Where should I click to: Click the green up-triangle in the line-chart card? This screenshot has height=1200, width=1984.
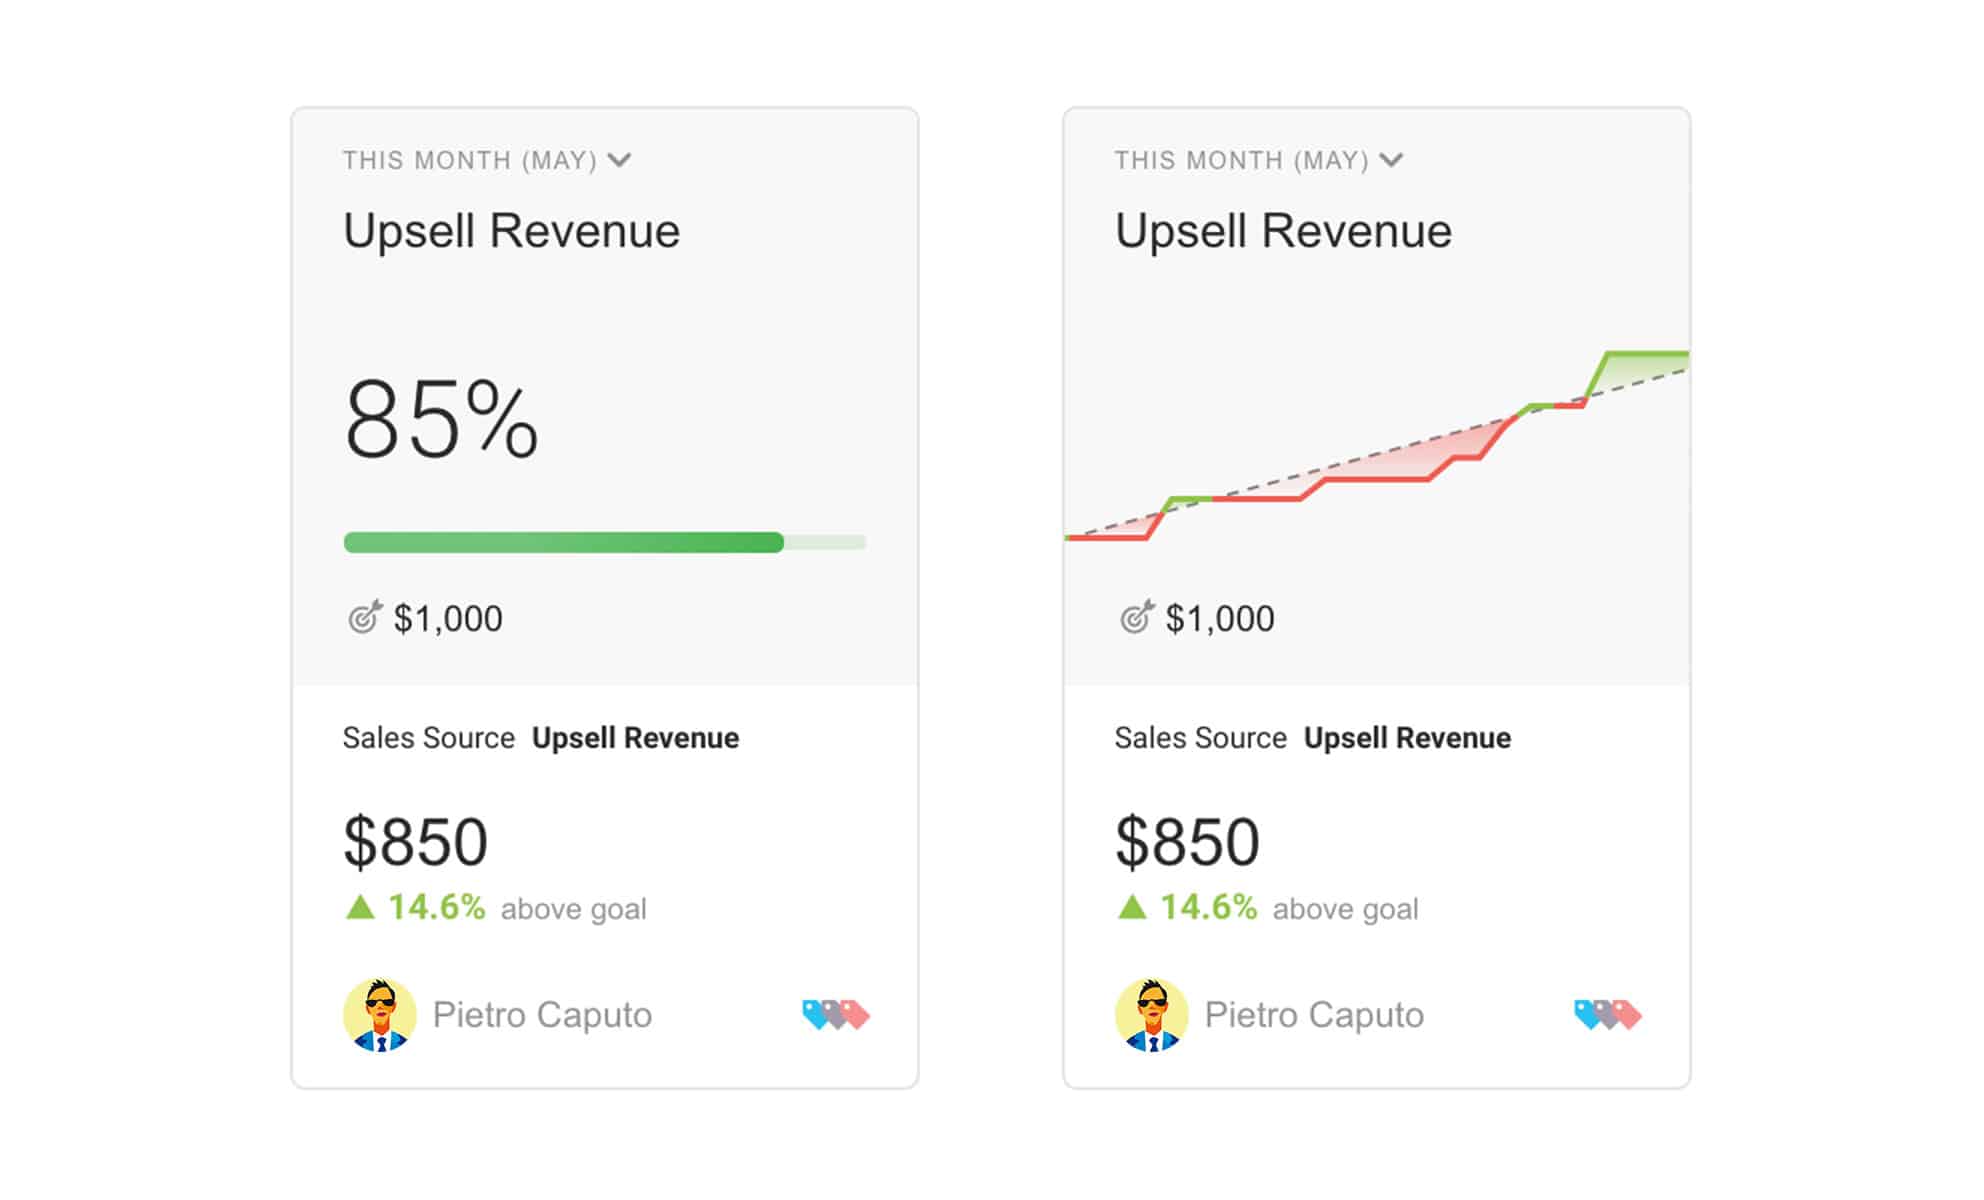coord(1132,907)
